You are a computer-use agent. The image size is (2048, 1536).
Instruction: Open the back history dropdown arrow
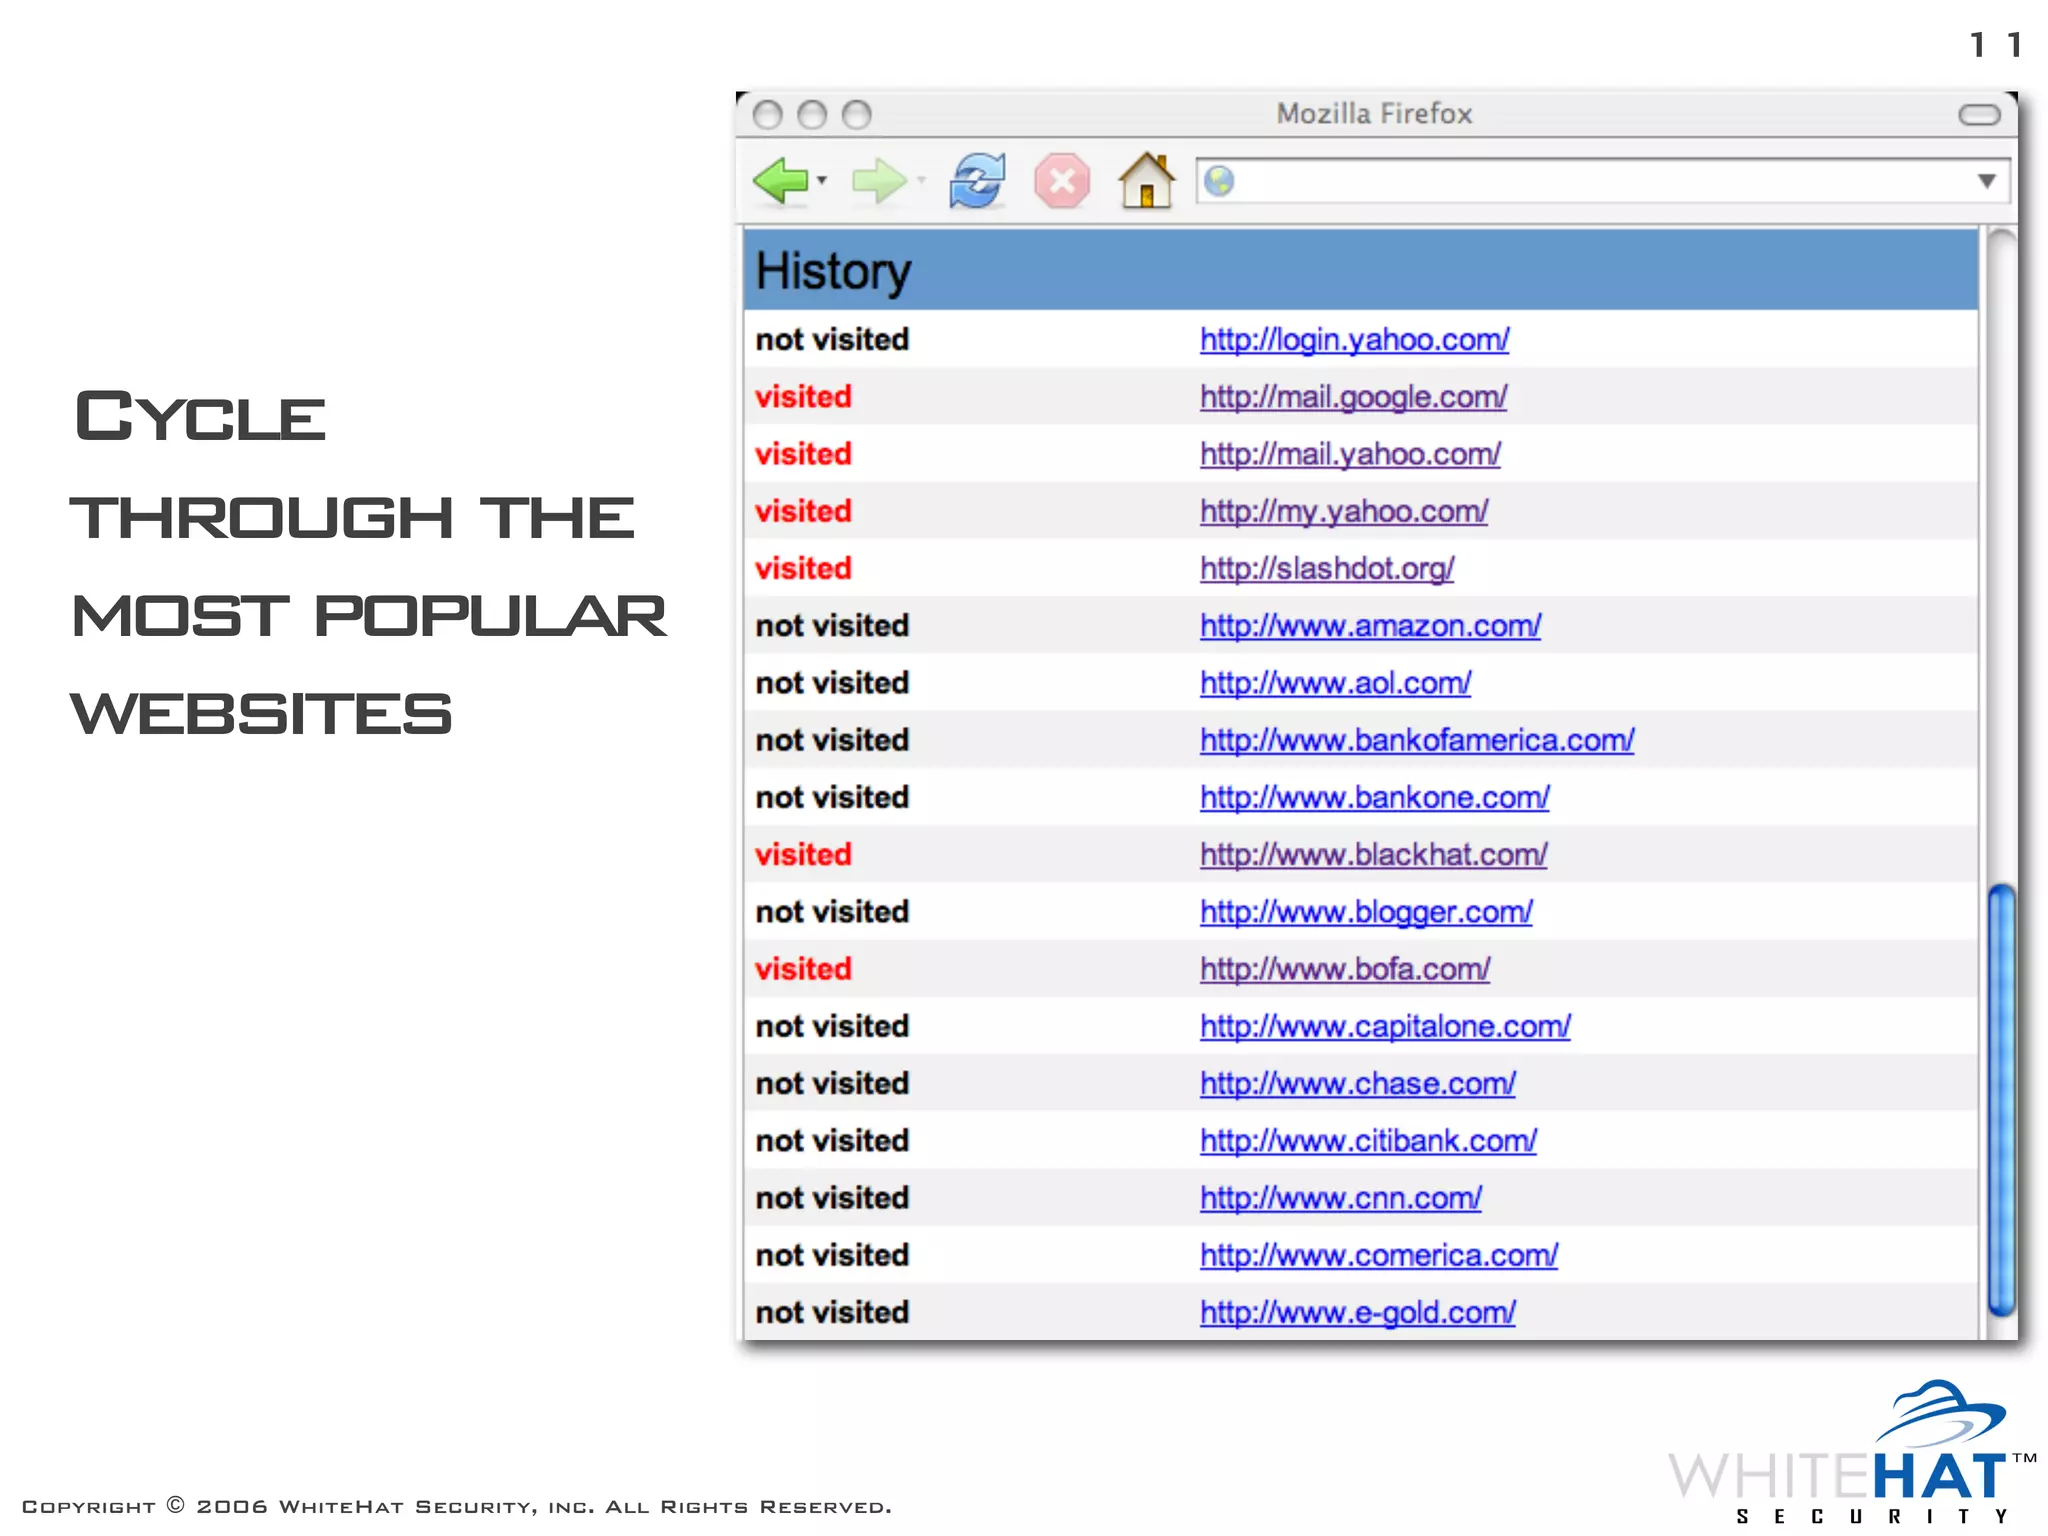click(822, 181)
